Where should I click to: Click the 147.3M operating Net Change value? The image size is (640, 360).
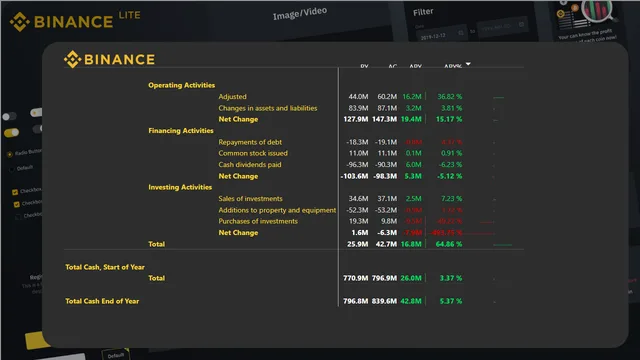[384, 119]
